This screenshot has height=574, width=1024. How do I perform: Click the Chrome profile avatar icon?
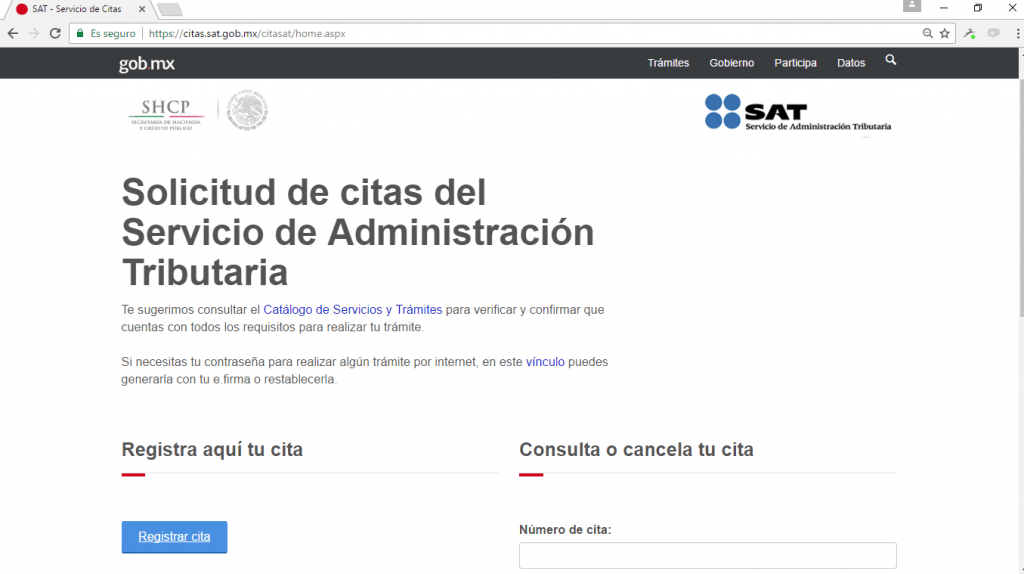pyautogui.click(x=912, y=6)
